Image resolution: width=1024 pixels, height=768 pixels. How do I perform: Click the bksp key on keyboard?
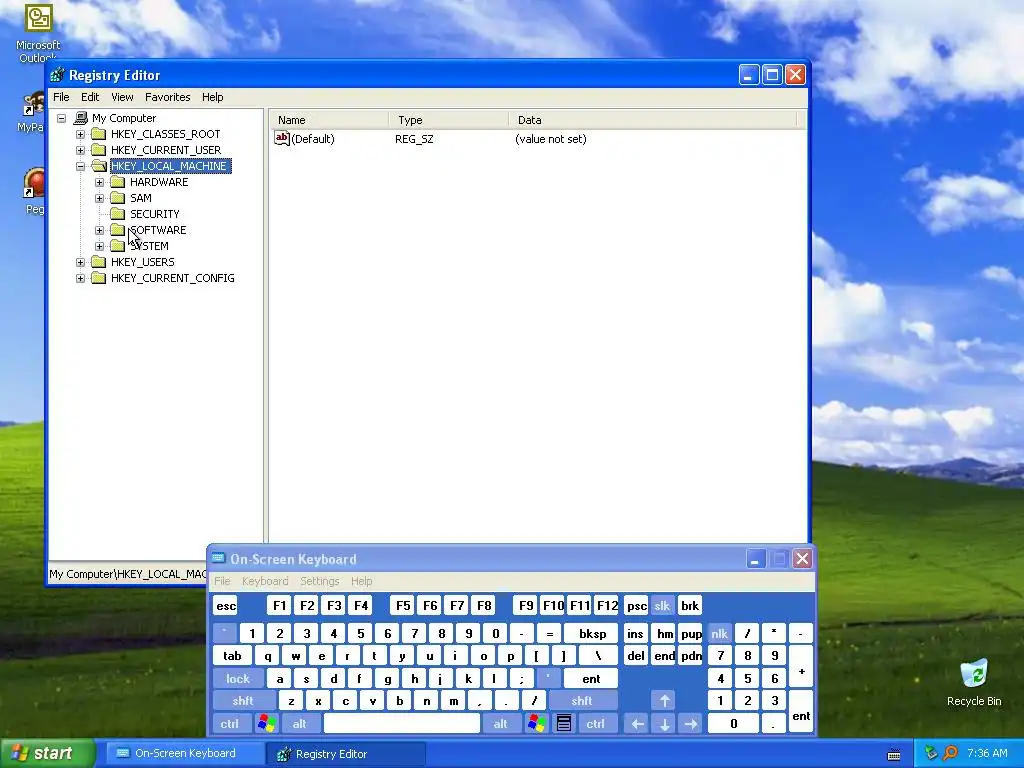592,633
